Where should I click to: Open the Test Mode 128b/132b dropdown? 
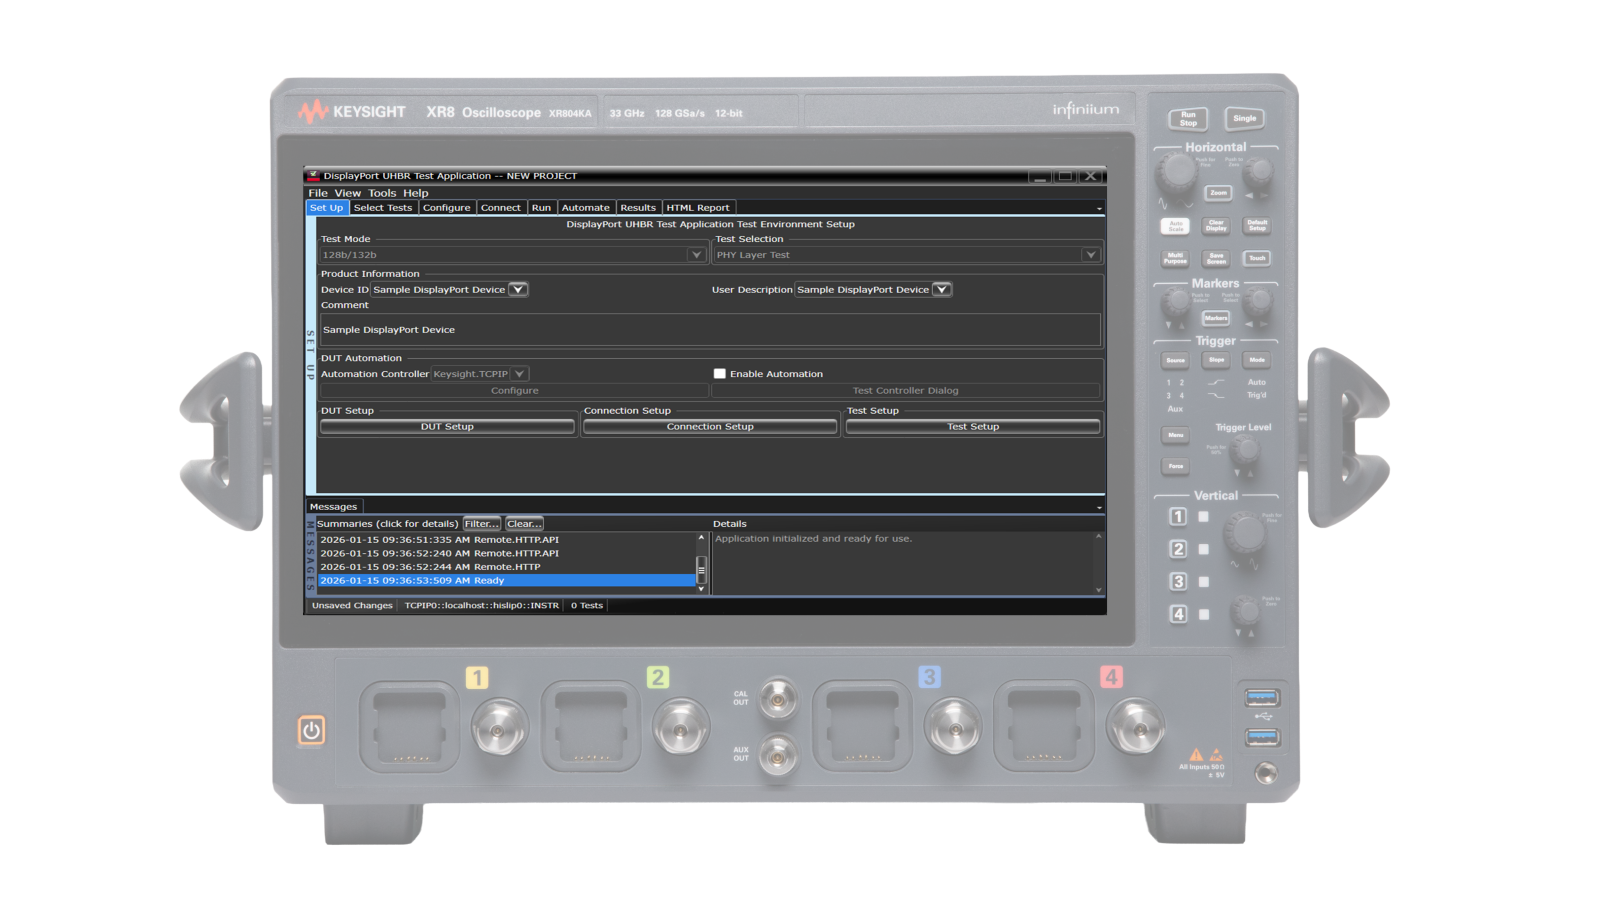[697, 254]
